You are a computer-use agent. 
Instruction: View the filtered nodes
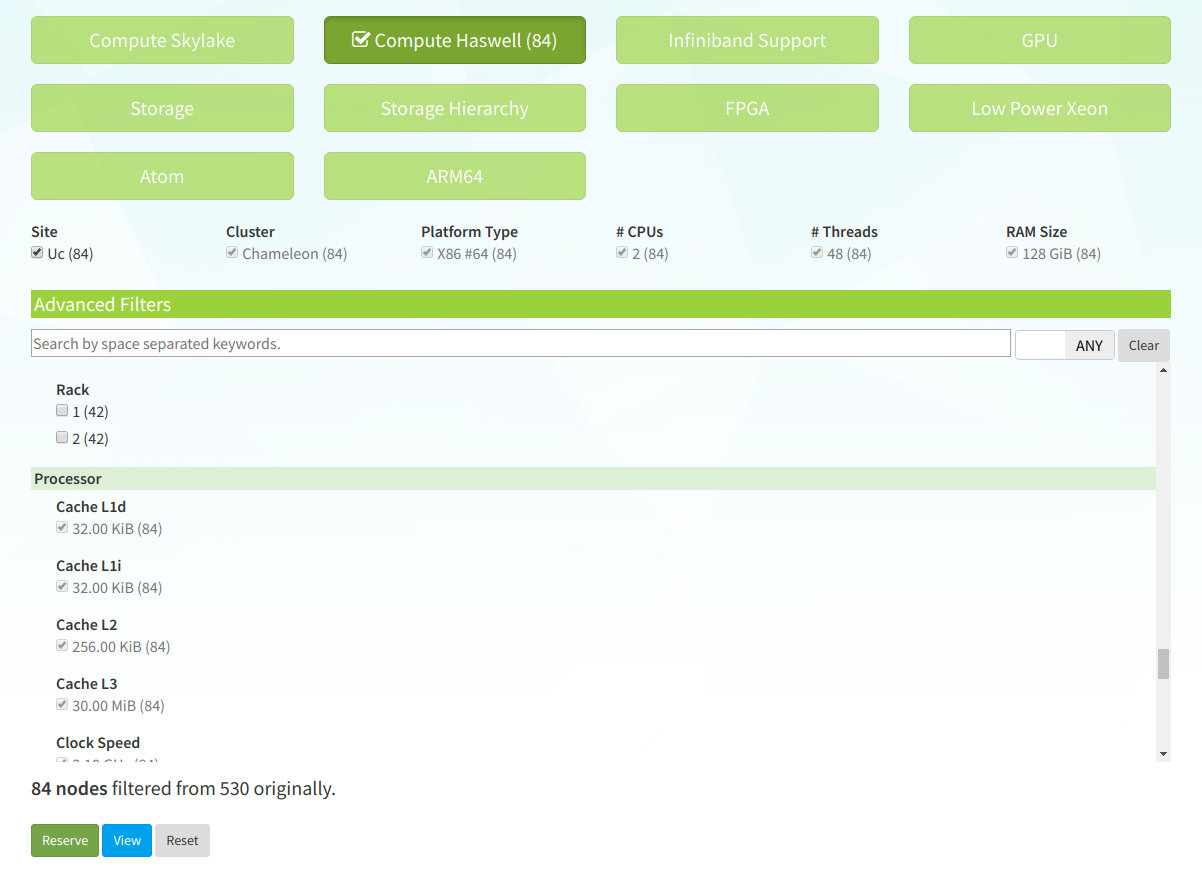[x=127, y=840]
